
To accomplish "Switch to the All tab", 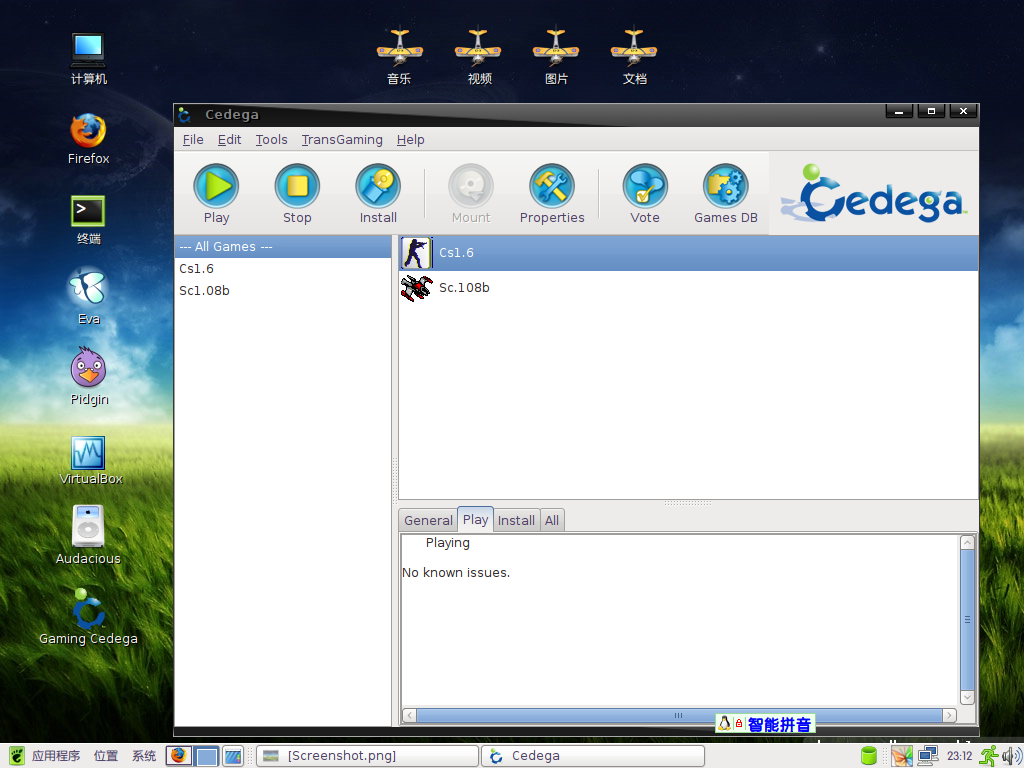I will point(552,520).
